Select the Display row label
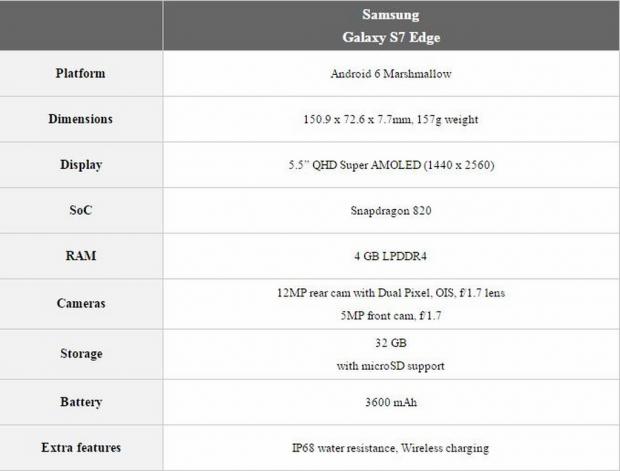The width and height of the screenshot is (620, 471). pyautogui.click(x=80, y=165)
